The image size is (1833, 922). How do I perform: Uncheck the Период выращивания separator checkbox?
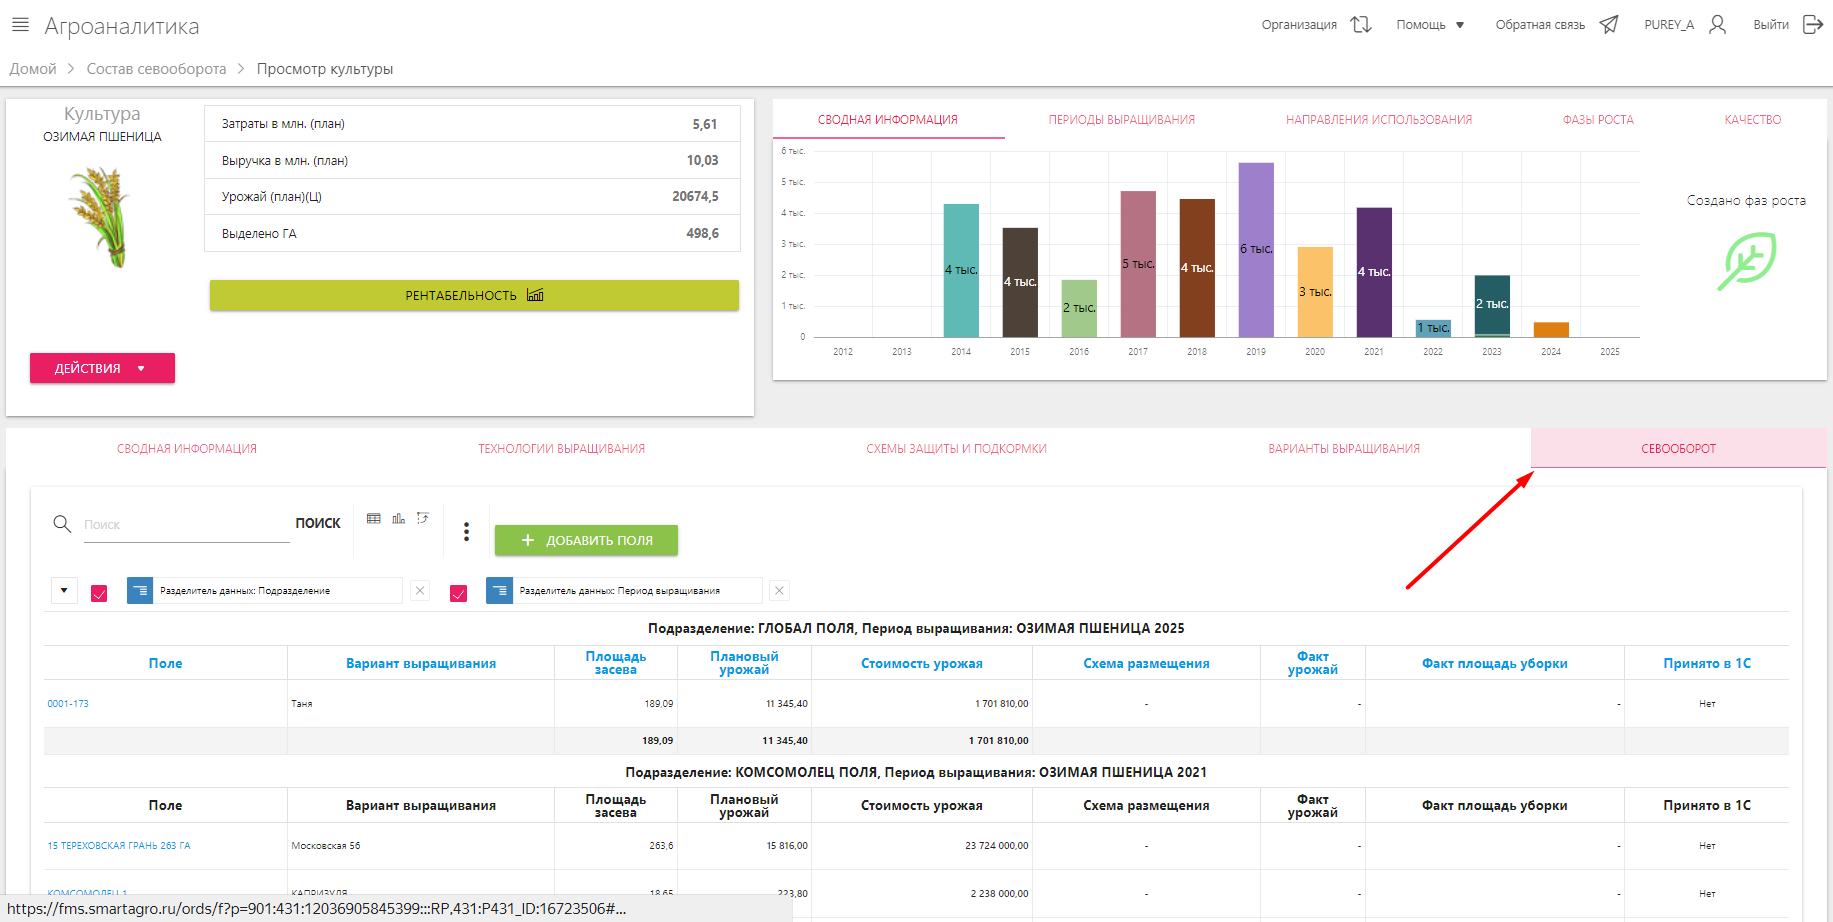pos(459,593)
